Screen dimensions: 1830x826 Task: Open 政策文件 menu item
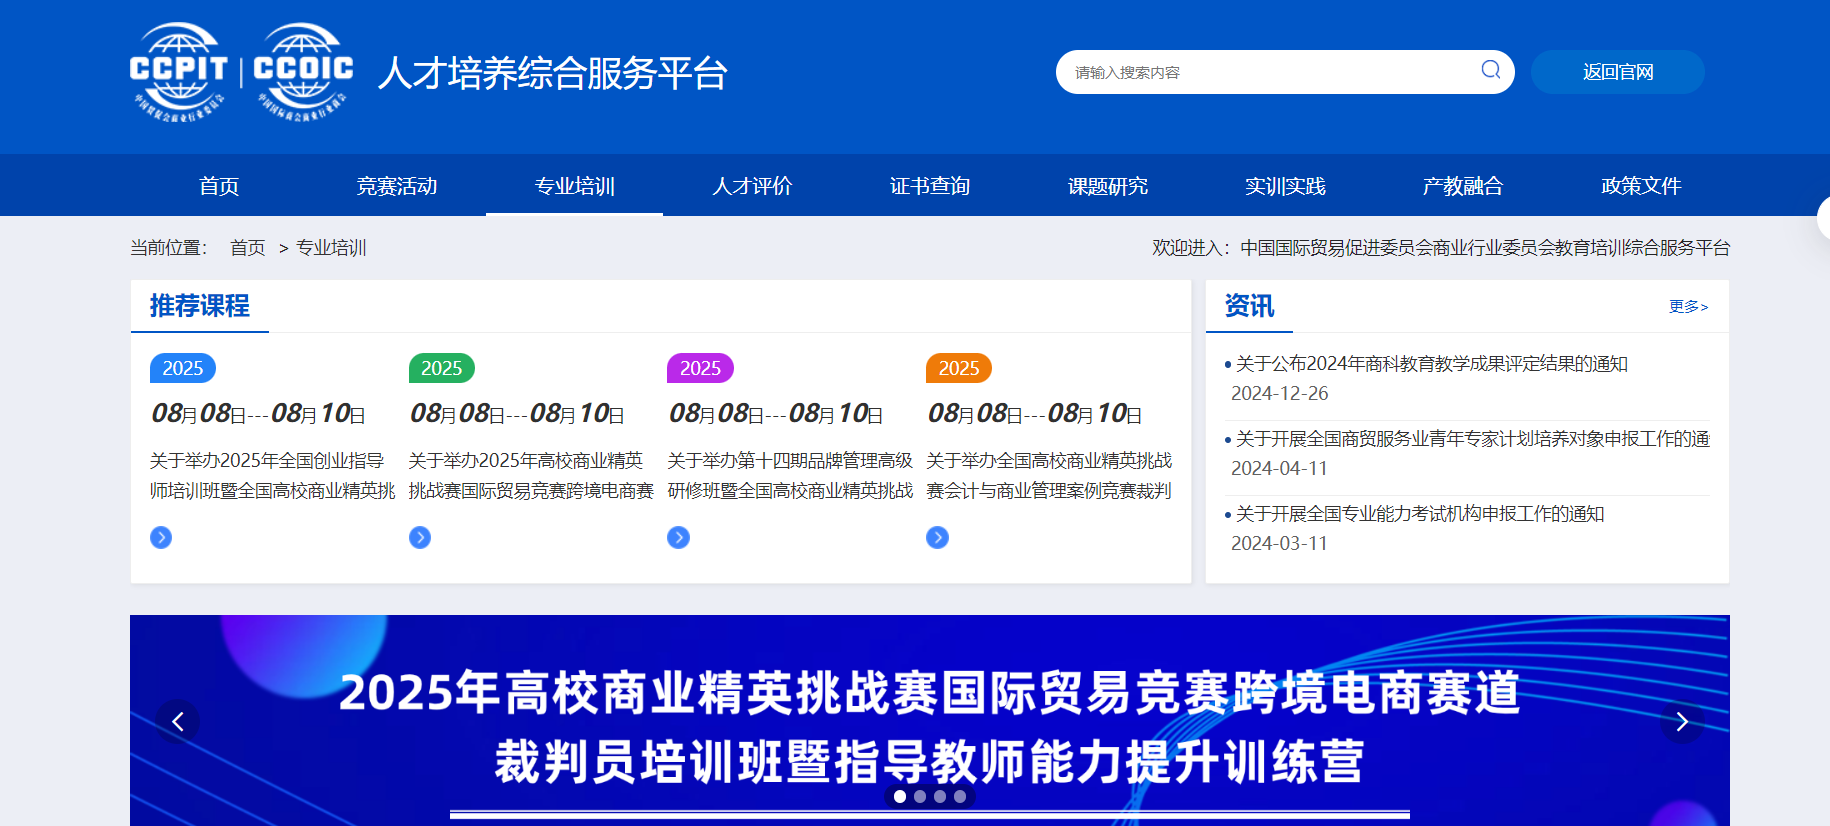(x=1641, y=186)
